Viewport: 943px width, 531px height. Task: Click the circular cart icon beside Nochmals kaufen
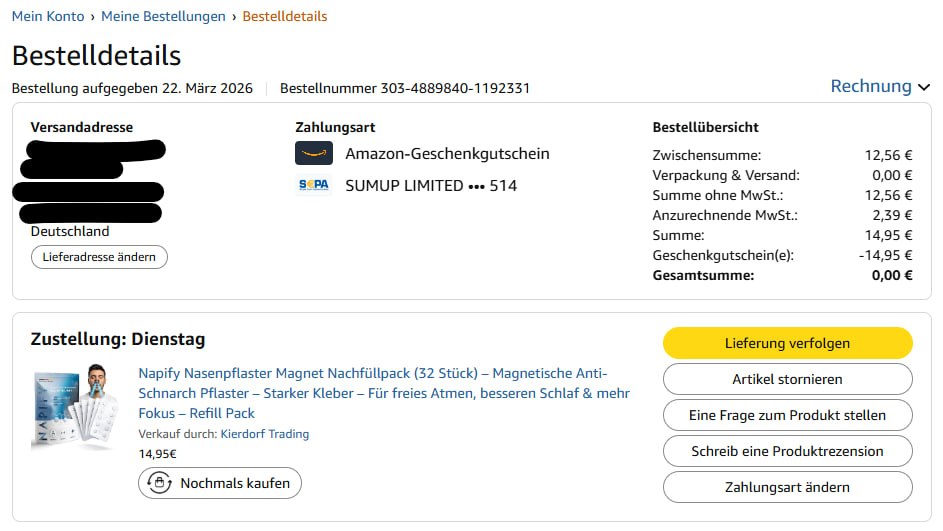tap(159, 483)
